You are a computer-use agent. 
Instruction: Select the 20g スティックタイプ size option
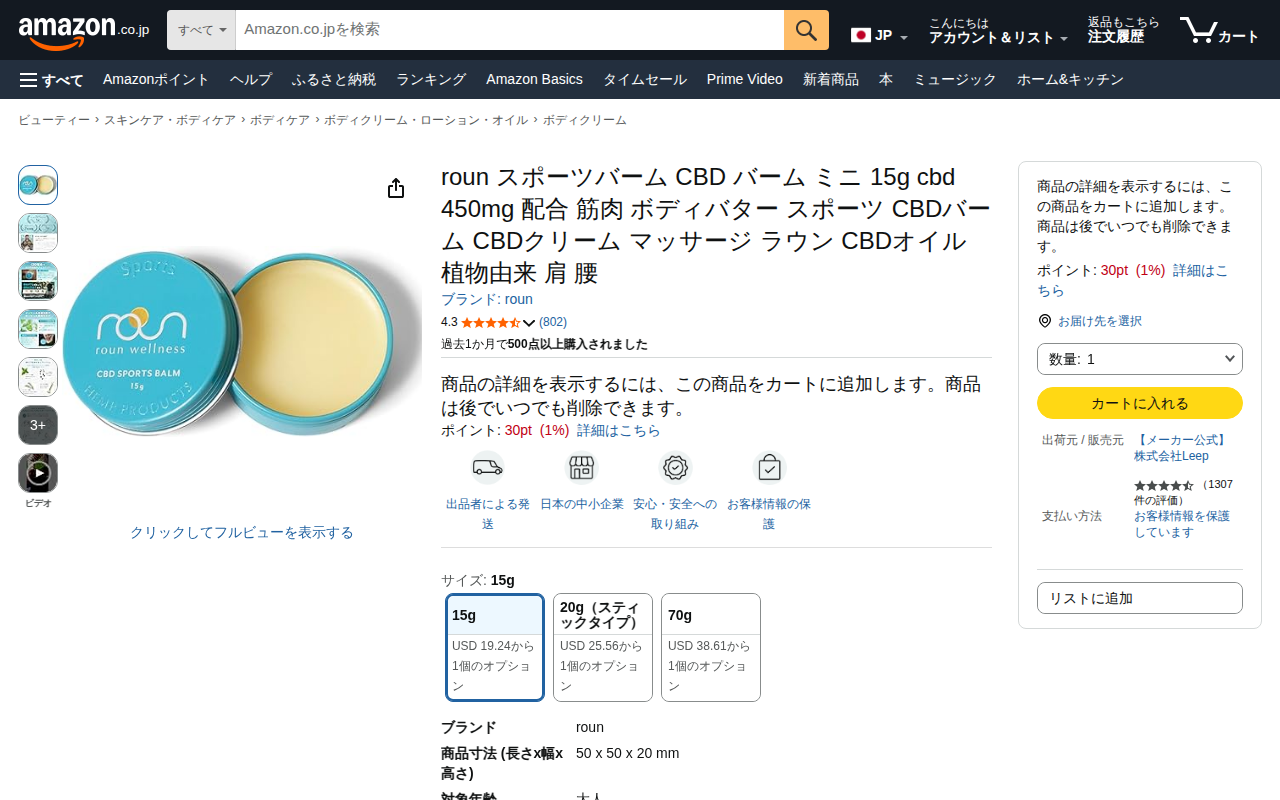603,648
